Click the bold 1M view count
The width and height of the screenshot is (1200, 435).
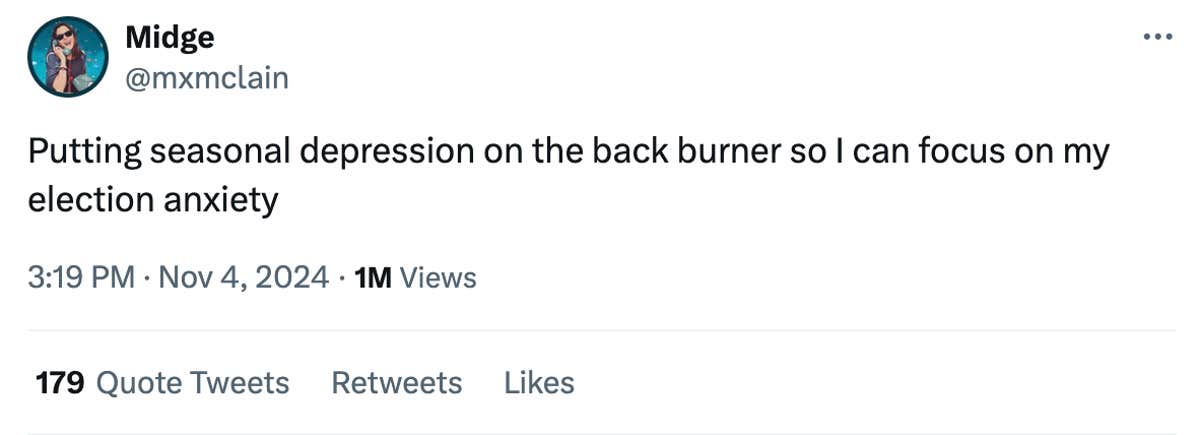pos(373,277)
